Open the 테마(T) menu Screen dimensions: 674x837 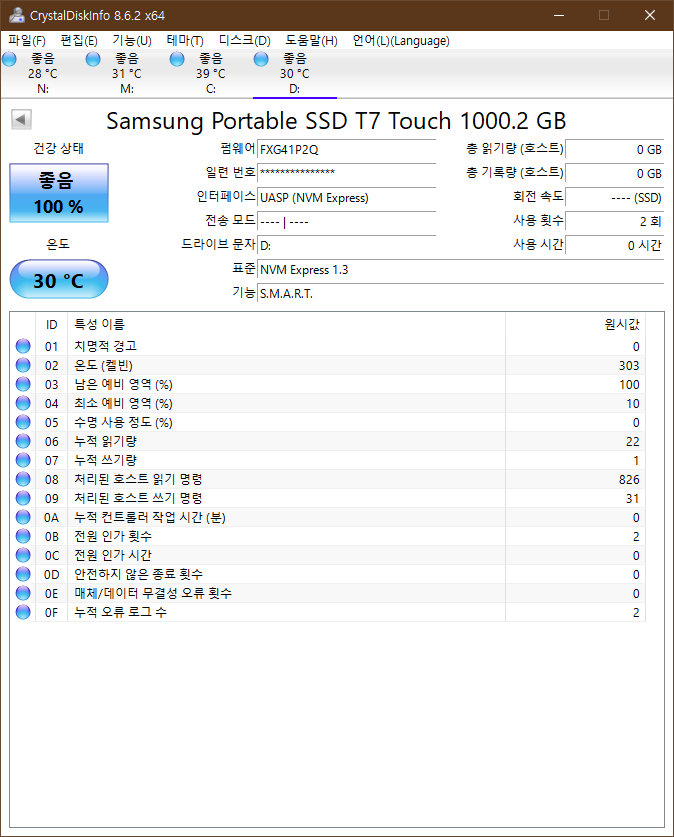[185, 41]
